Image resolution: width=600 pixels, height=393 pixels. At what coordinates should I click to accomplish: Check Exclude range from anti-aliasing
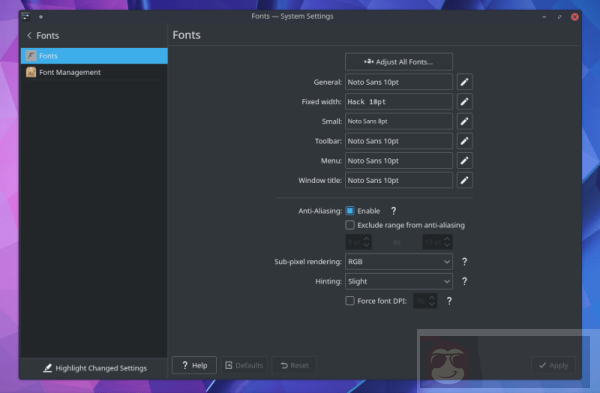350,225
